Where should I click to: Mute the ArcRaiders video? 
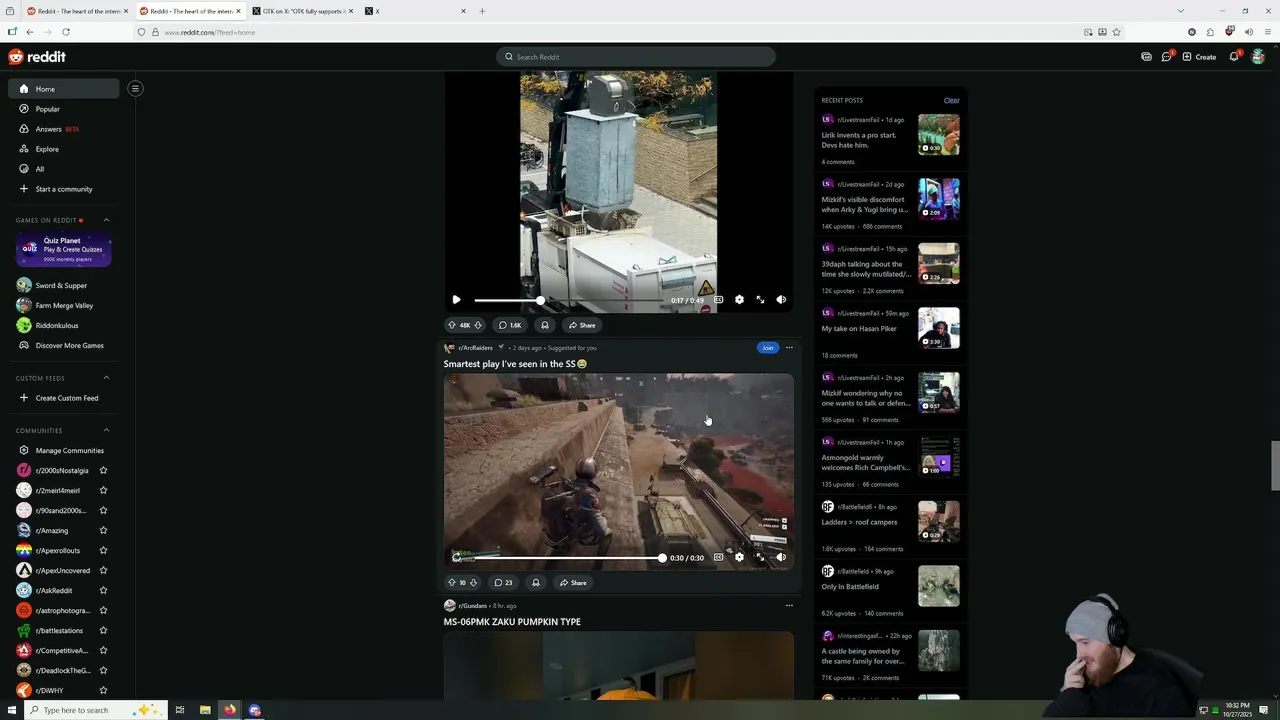(781, 557)
